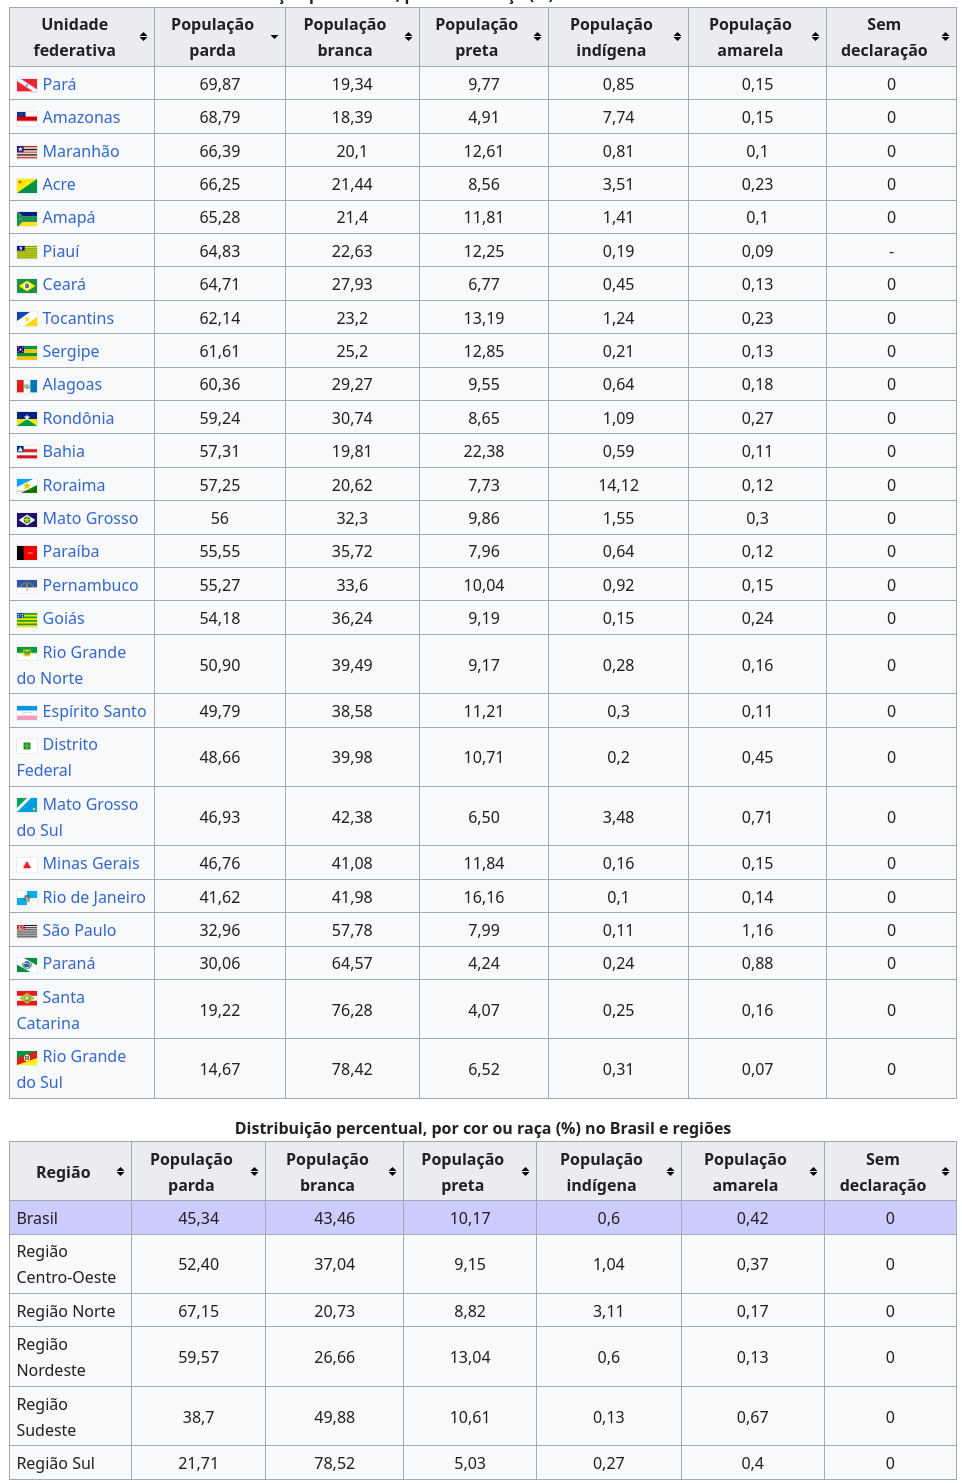This screenshot has height=1483, width=962.
Task: Click the Espírito Santo flag icon
Action: [27, 712]
